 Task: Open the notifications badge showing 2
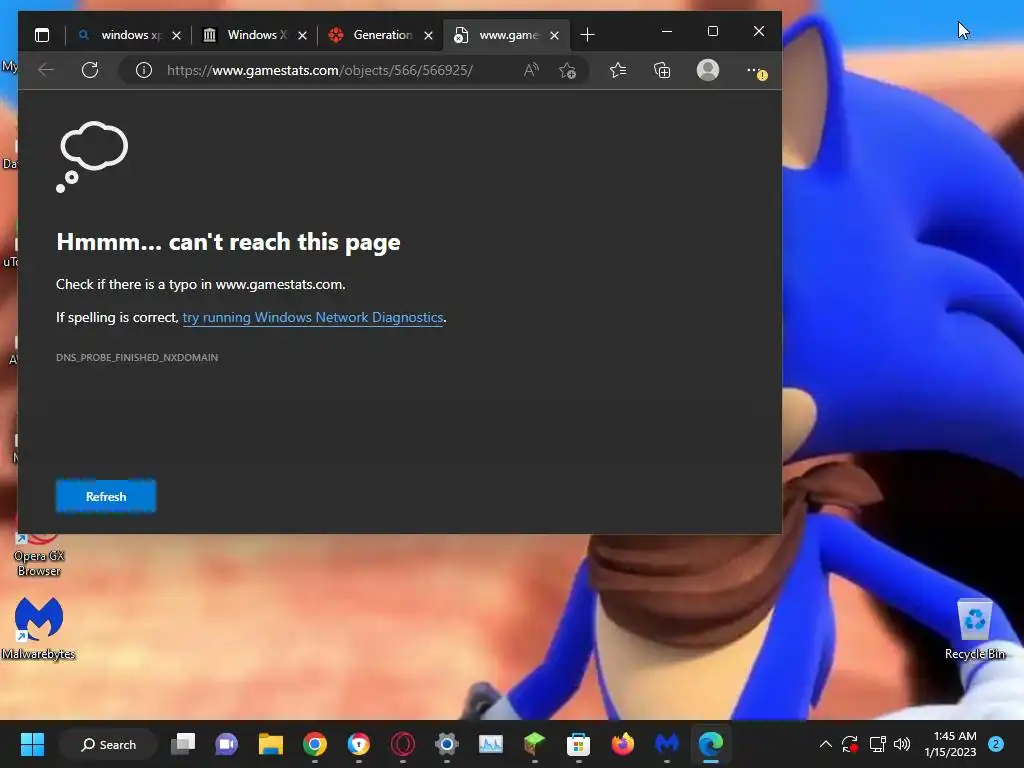coord(996,744)
